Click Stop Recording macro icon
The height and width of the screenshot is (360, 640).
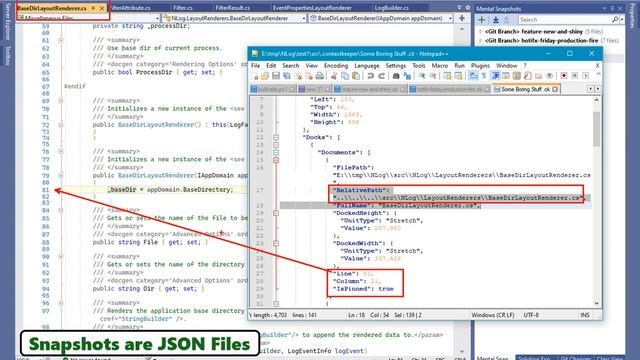click(x=575, y=76)
